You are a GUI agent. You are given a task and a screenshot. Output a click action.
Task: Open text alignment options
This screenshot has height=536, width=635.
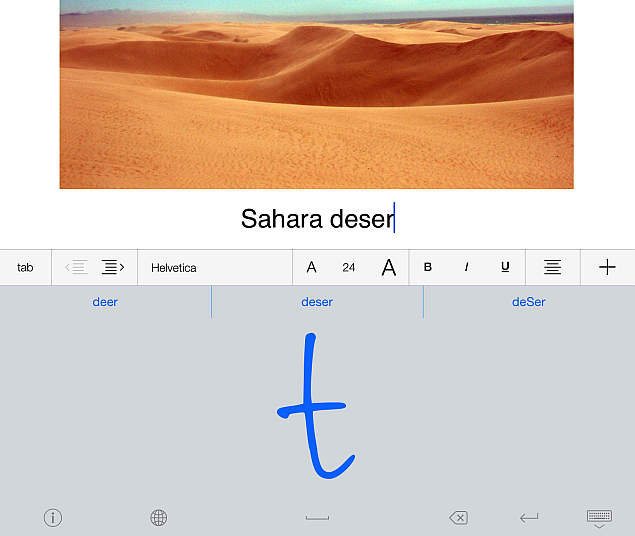coord(552,267)
